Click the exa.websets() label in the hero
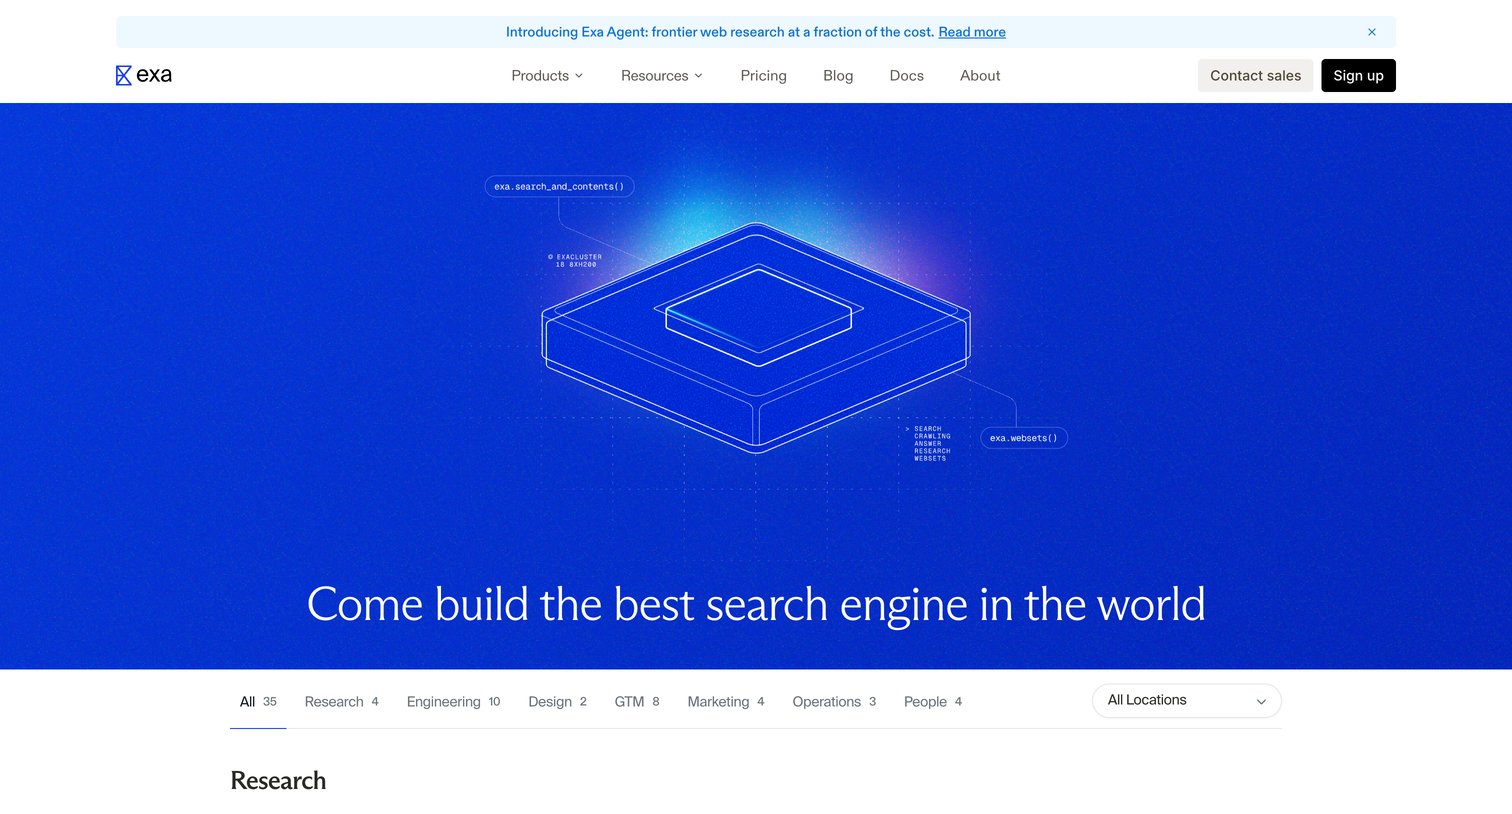This screenshot has width=1512, height=814. coord(1024,438)
